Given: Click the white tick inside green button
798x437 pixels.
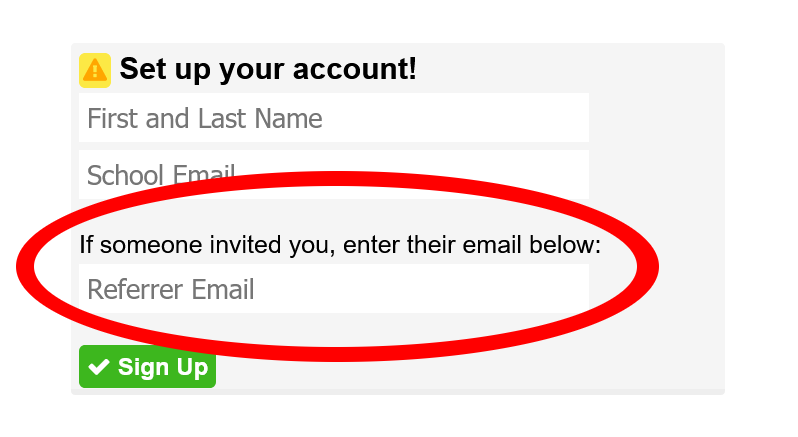Looking at the screenshot, I should pyautogui.click(x=99, y=367).
